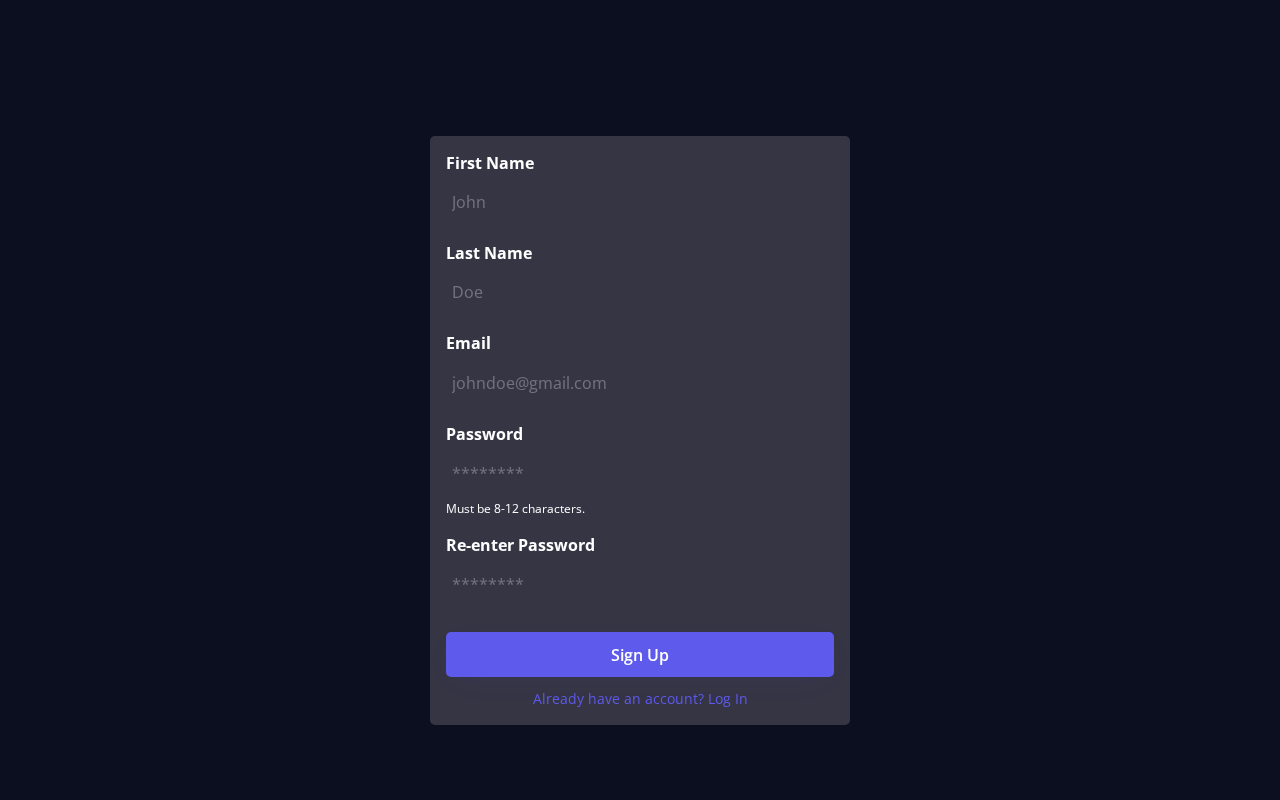Viewport: 1280px width, 800px height.
Task: Open the Log In link
Action: 727,699
